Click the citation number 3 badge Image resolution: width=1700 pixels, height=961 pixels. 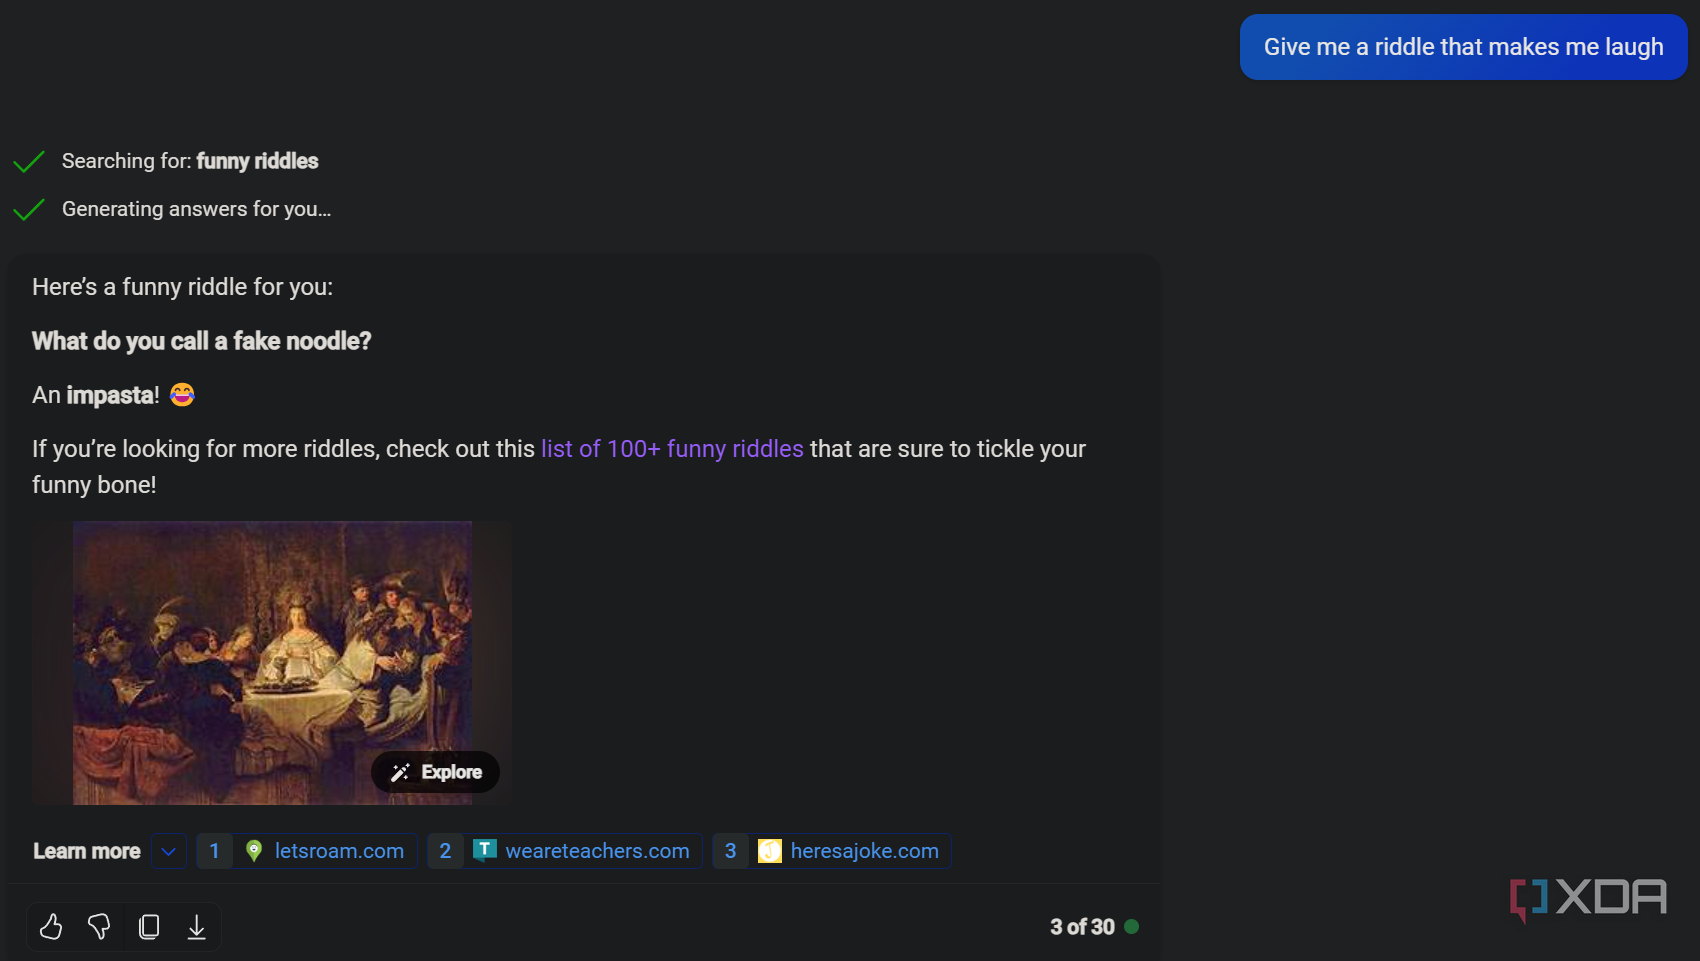pos(730,851)
